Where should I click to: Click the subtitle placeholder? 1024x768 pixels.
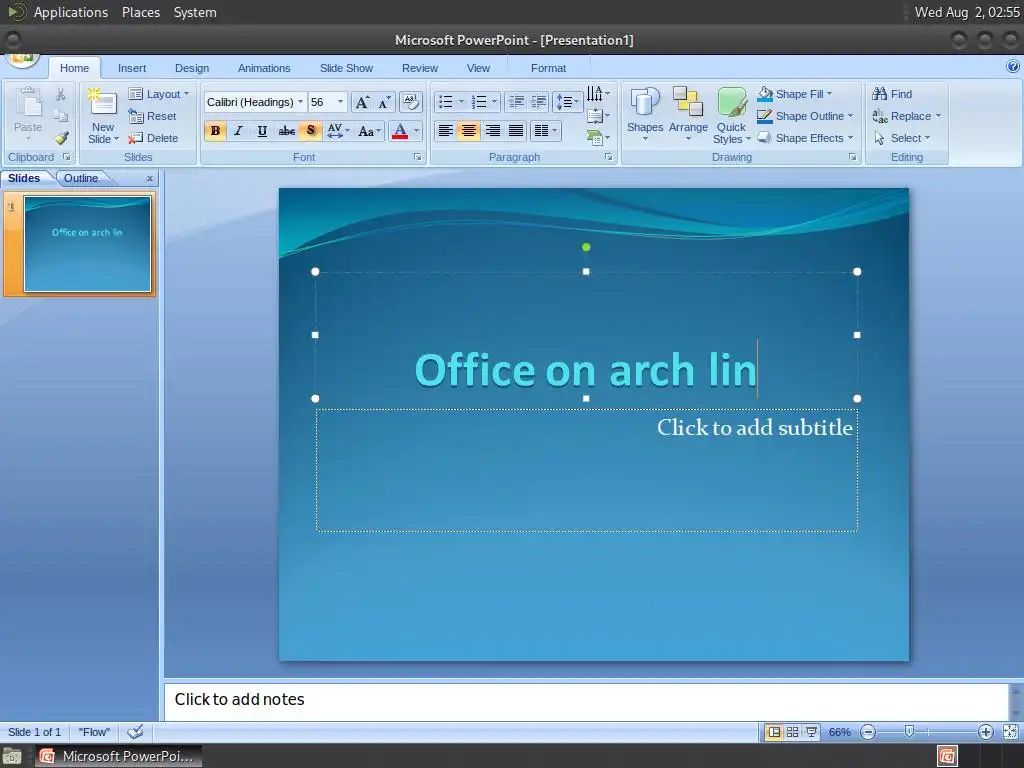tap(587, 470)
